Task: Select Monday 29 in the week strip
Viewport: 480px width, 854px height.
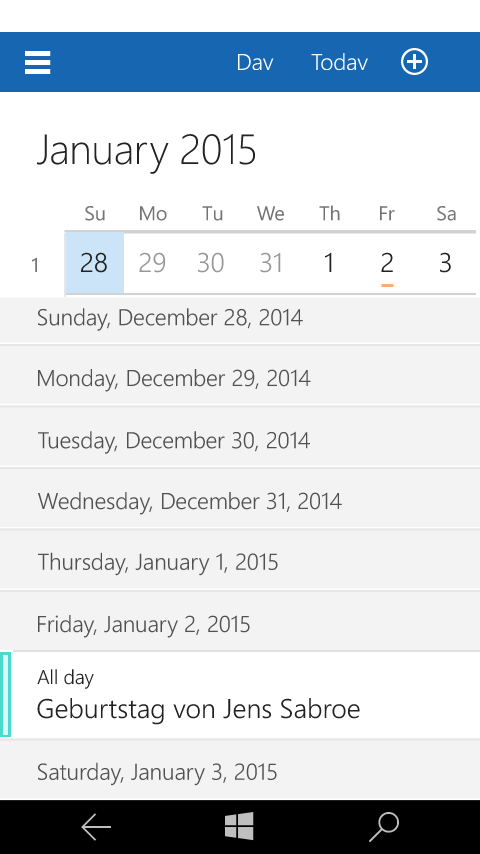Action: click(152, 263)
